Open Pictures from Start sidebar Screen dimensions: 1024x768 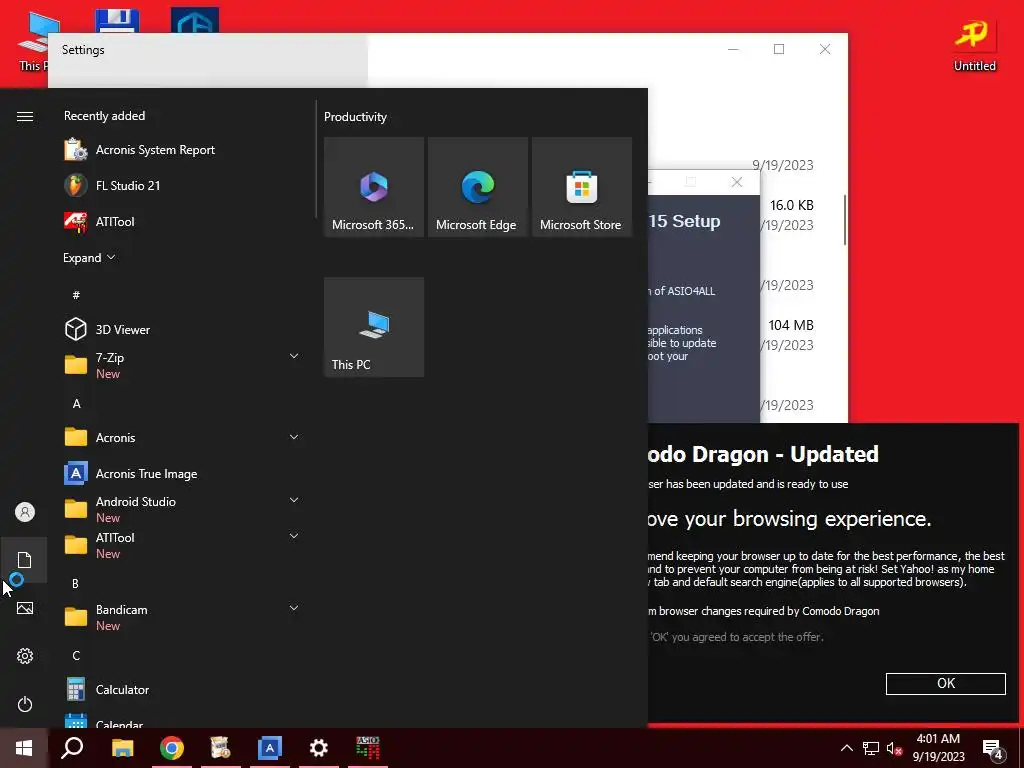coord(25,608)
